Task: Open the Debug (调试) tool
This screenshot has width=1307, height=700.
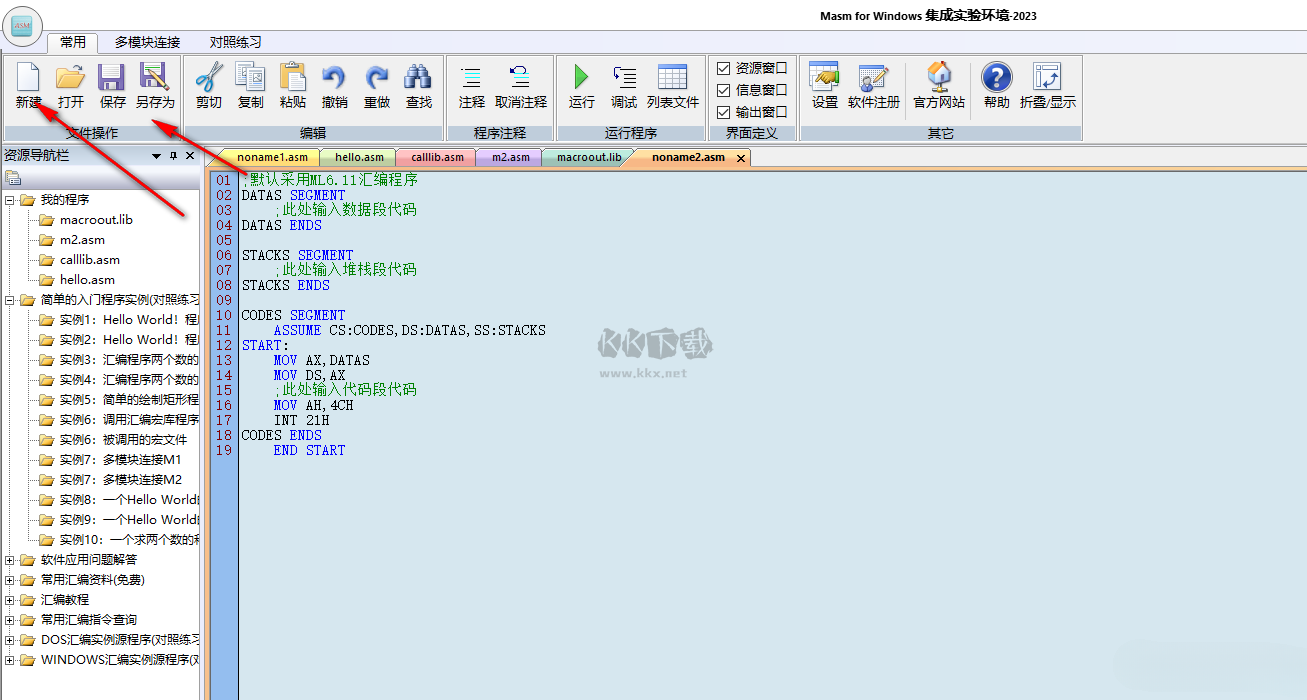Action: click(624, 78)
